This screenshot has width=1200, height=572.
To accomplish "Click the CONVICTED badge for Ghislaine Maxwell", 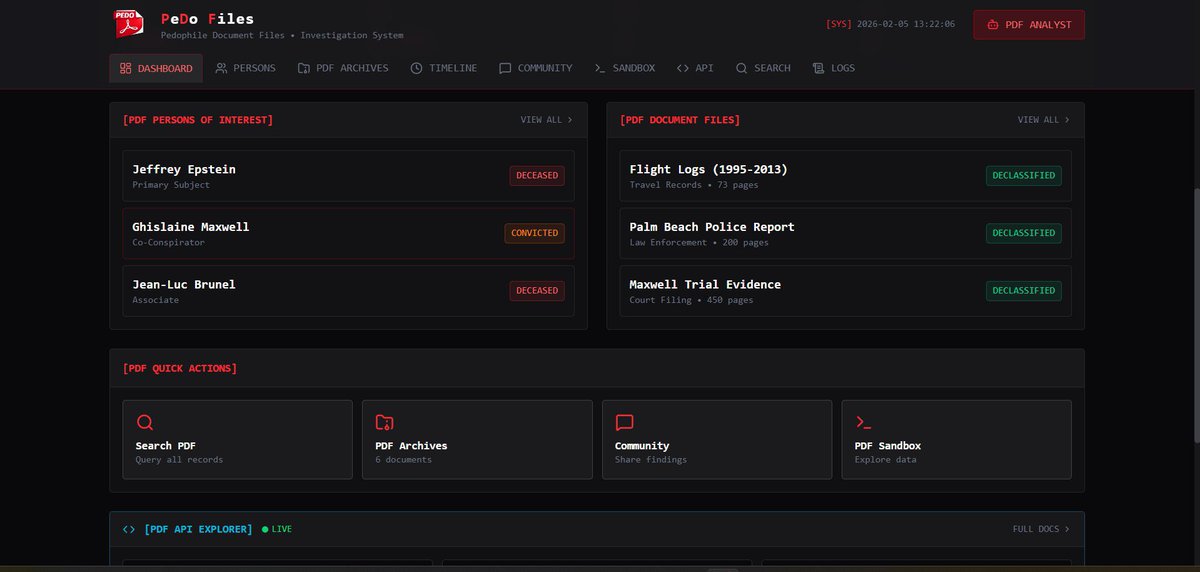I will pyautogui.click(x=535, y=233).
